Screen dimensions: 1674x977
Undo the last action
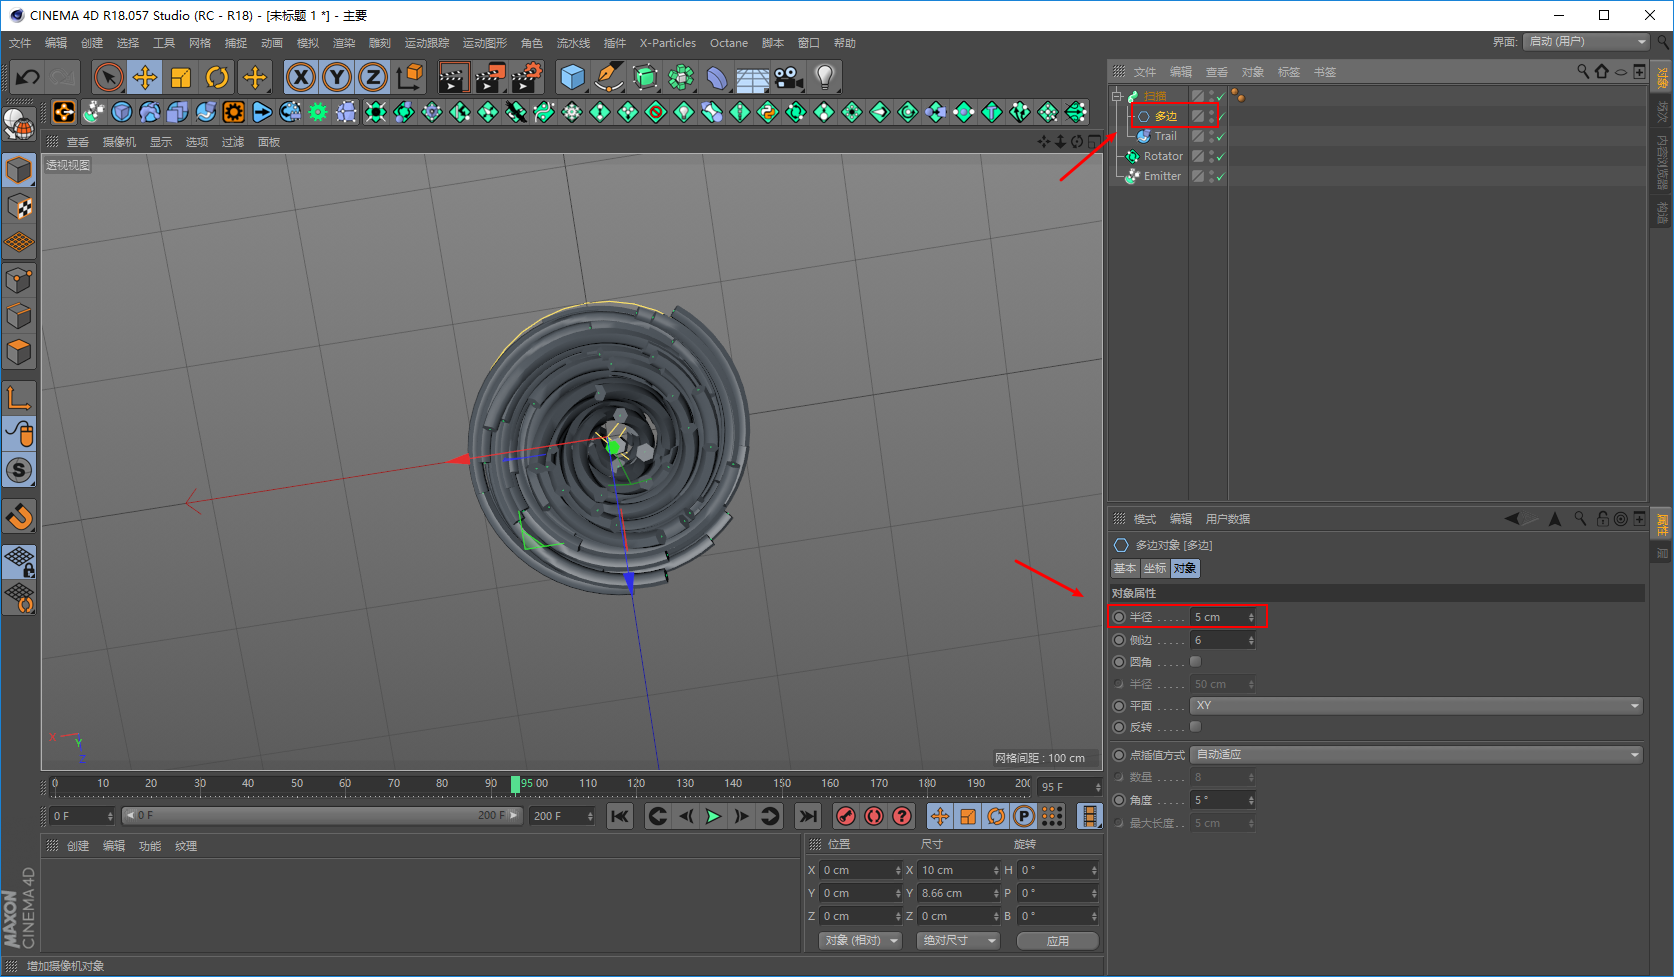[27, 77]
